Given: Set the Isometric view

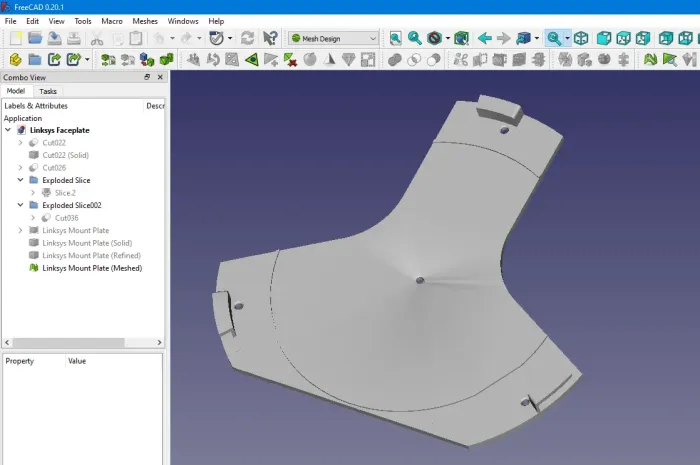Looking at the screenshot, I should [x=581, y=38].
